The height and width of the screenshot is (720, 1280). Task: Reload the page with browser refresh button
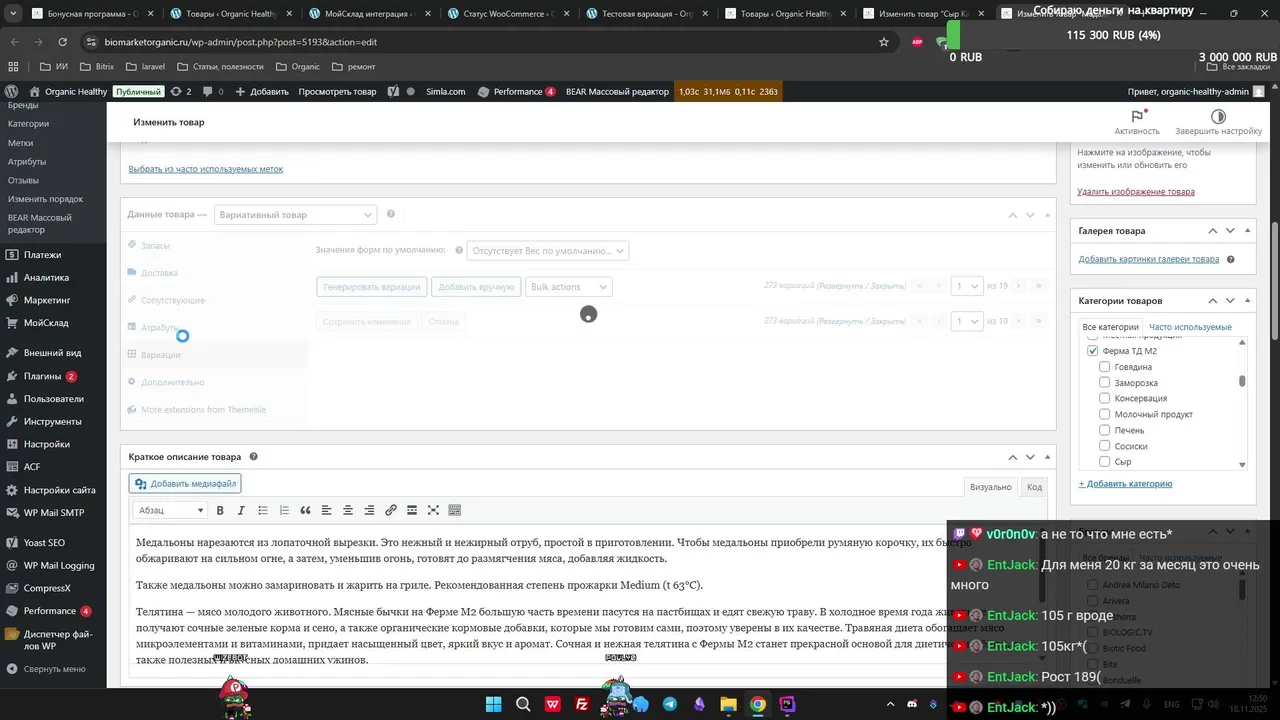(62, 42)
